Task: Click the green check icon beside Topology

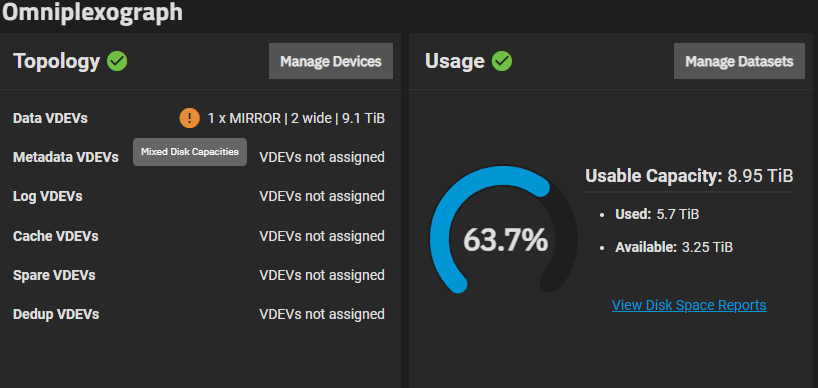Action: point(117,62)
